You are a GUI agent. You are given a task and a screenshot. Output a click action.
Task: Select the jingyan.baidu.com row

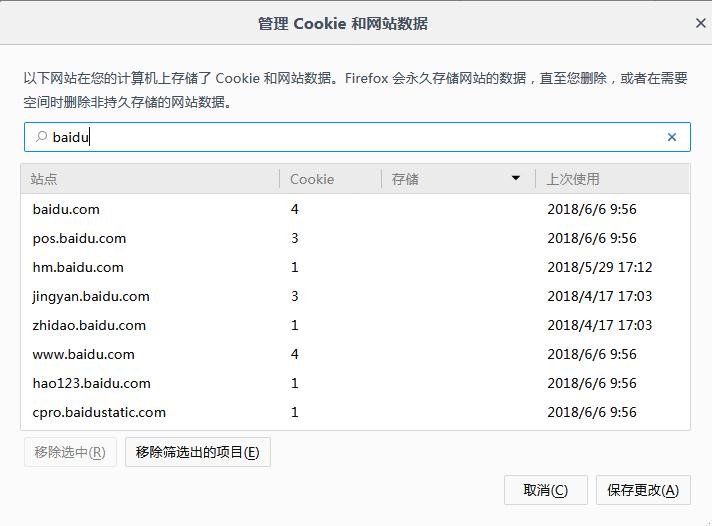(x=356, y=296)
